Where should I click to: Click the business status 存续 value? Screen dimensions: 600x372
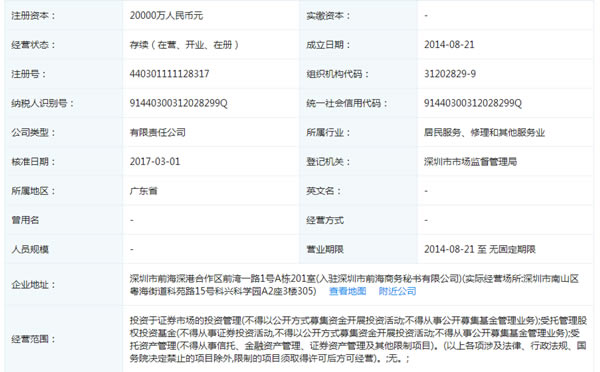pos(184,45)
